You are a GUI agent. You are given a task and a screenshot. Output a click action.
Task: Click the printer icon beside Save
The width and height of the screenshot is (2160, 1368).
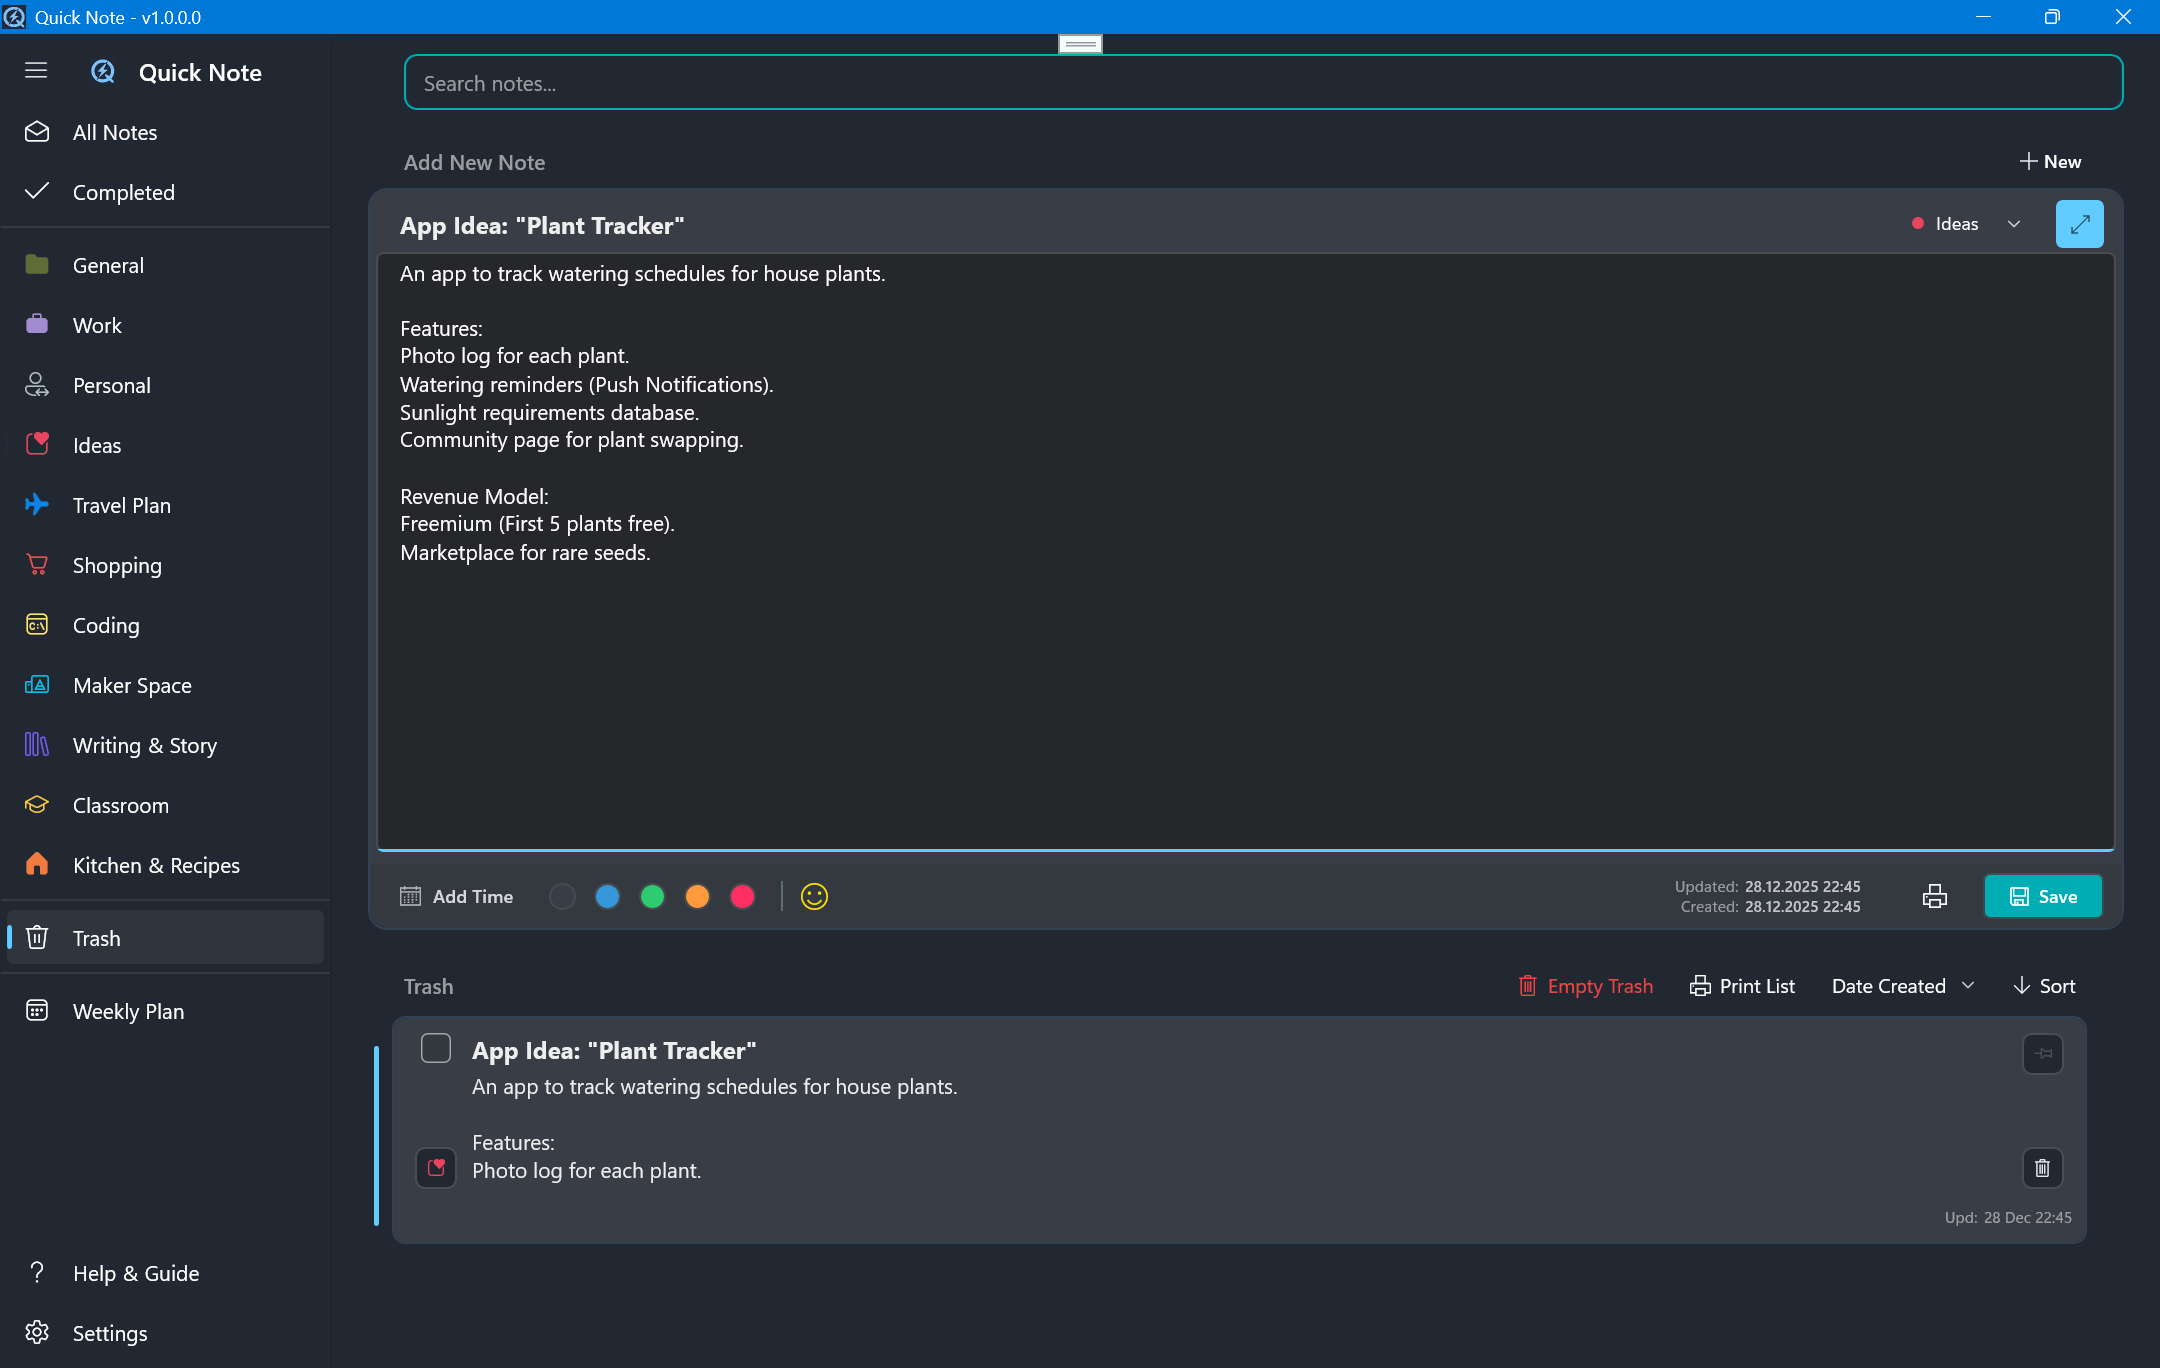coord(1934,896)
